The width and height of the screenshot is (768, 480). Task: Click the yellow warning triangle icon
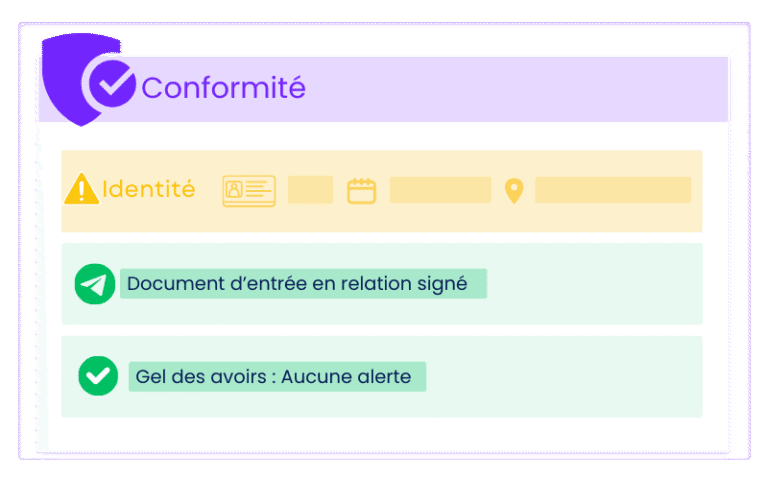tap(81, 189)
